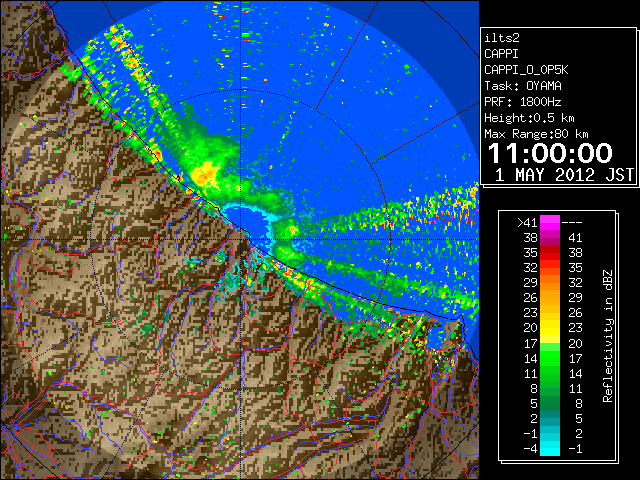Click the yellow 20-23 dBZ swatch

[549, 328]
